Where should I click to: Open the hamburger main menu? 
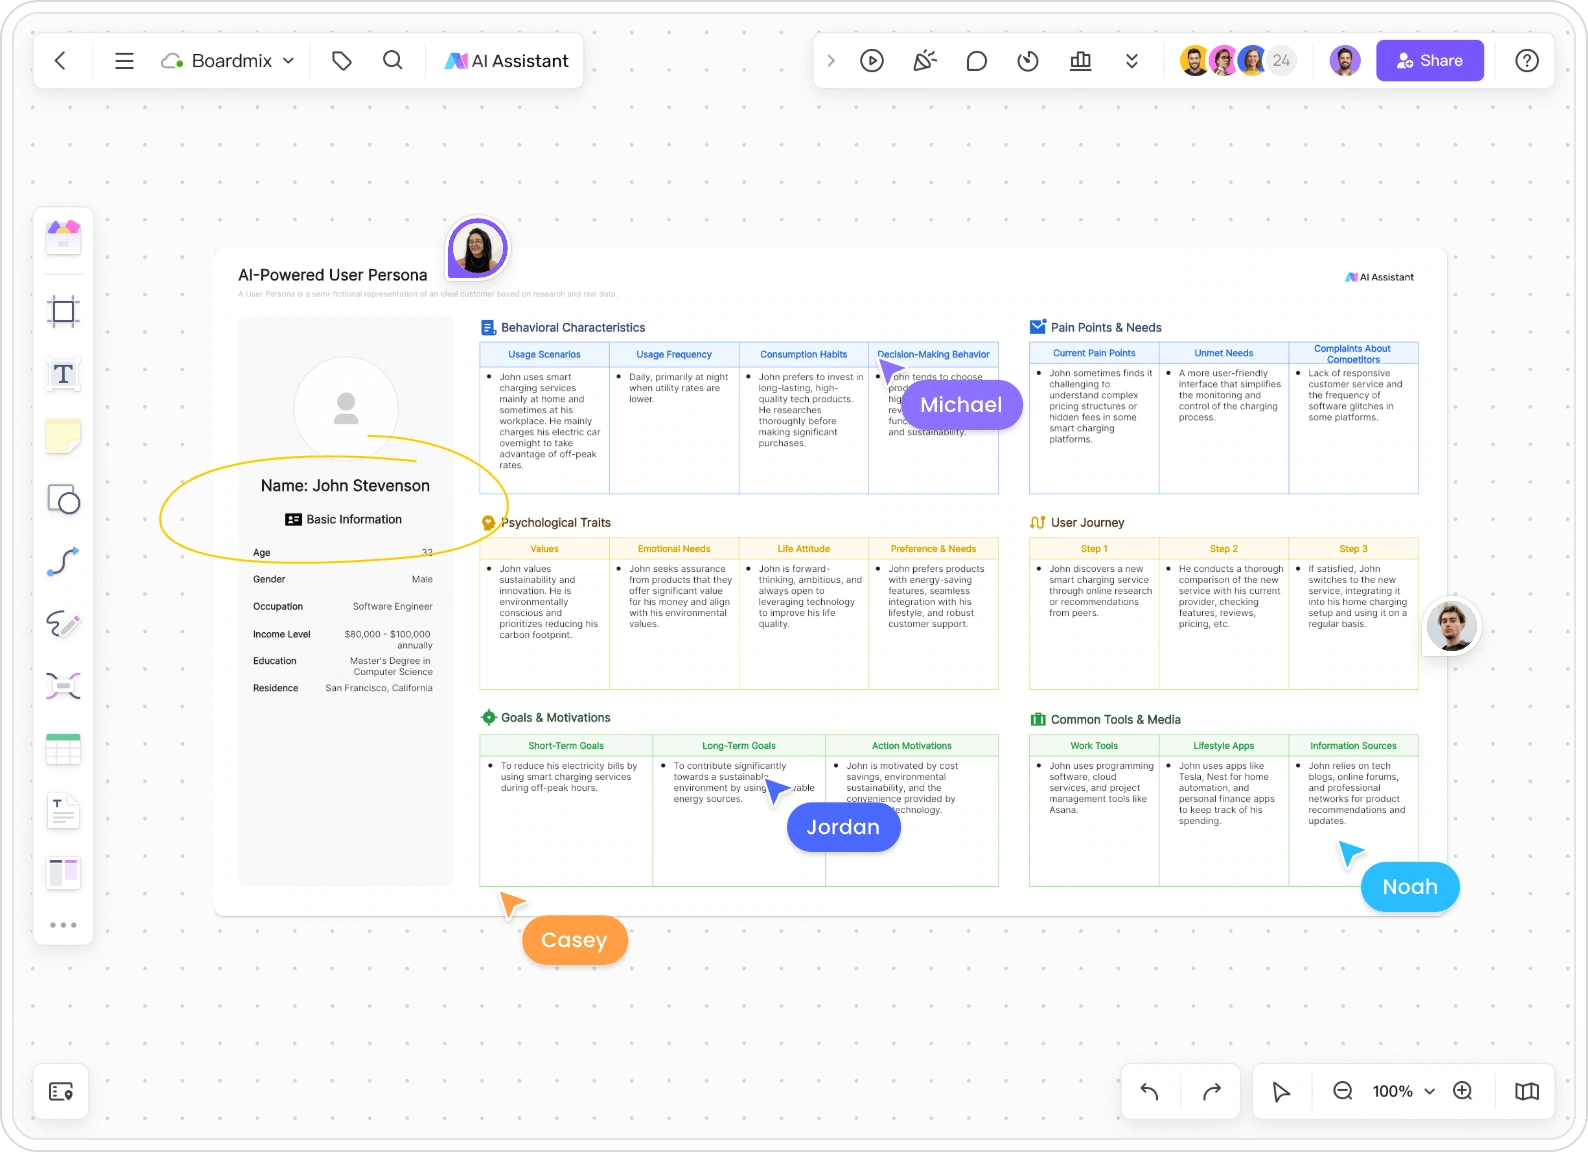124,61
